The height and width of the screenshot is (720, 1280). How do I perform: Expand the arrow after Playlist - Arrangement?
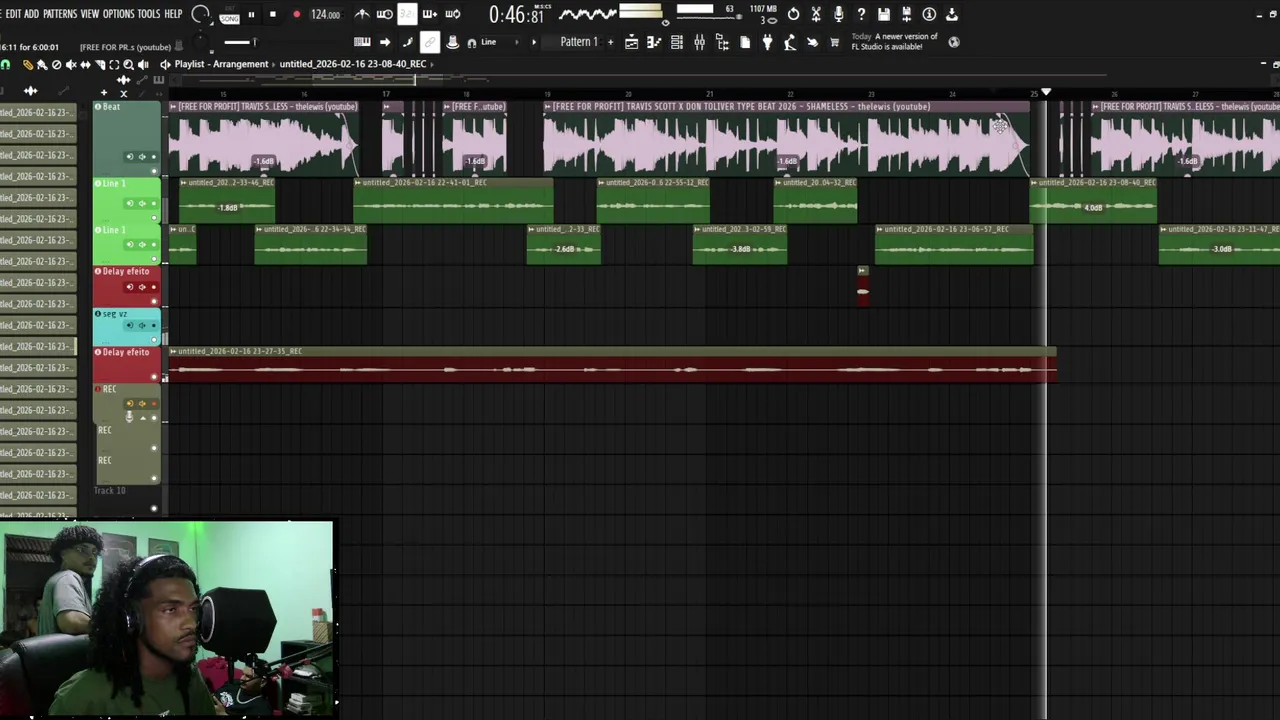coord(273,64)
